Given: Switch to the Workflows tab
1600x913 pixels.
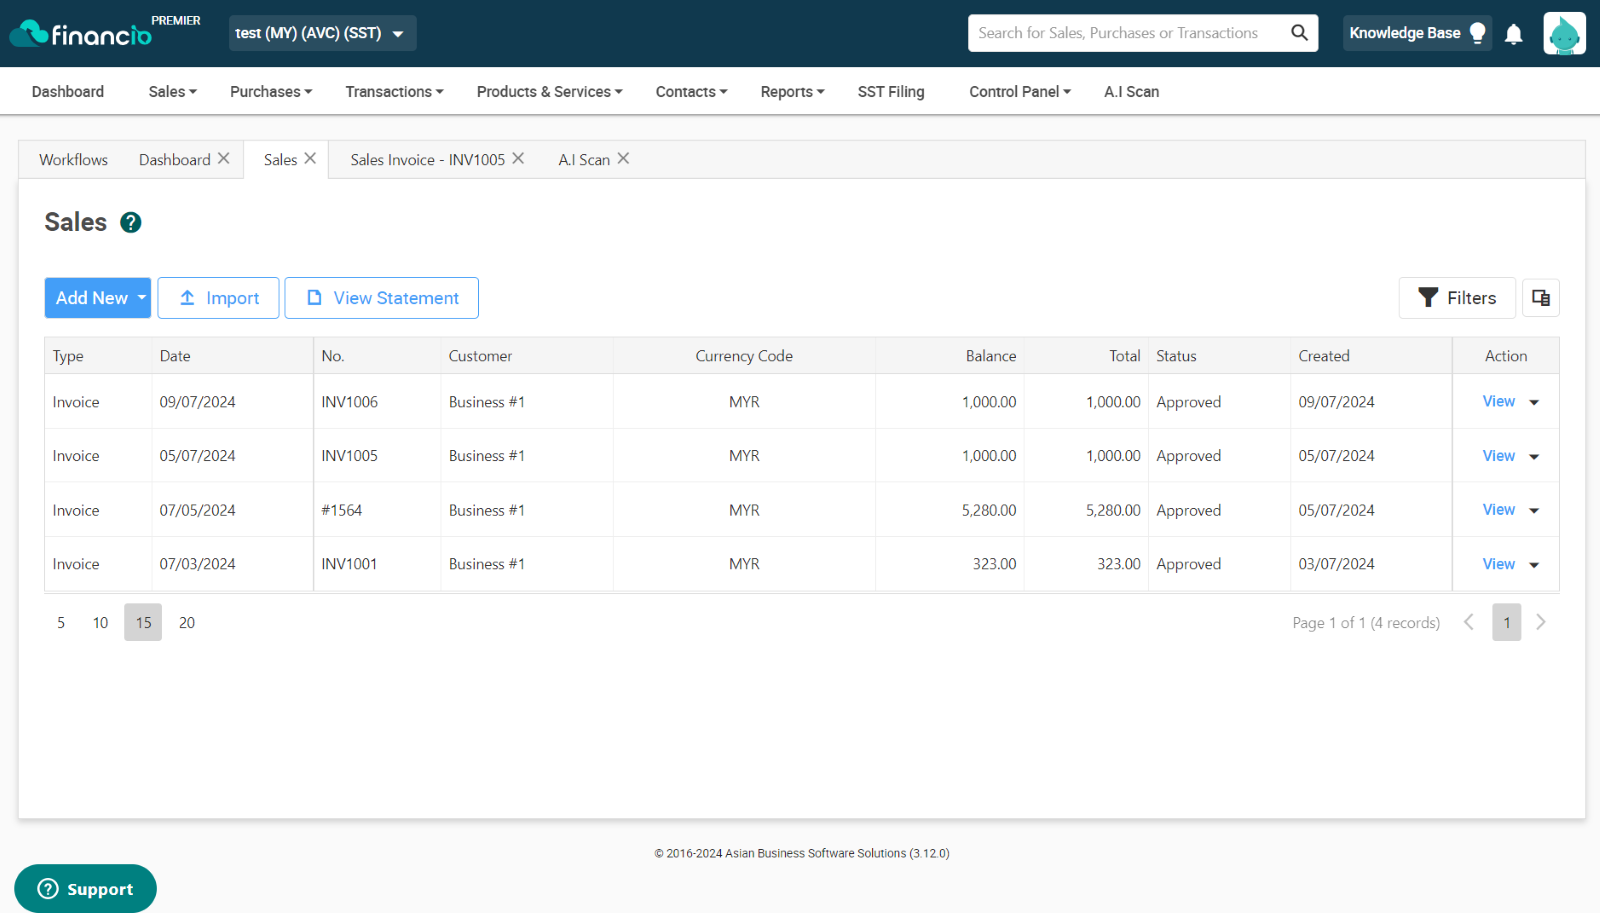Looking at the screenshot, I should (73, 159).
